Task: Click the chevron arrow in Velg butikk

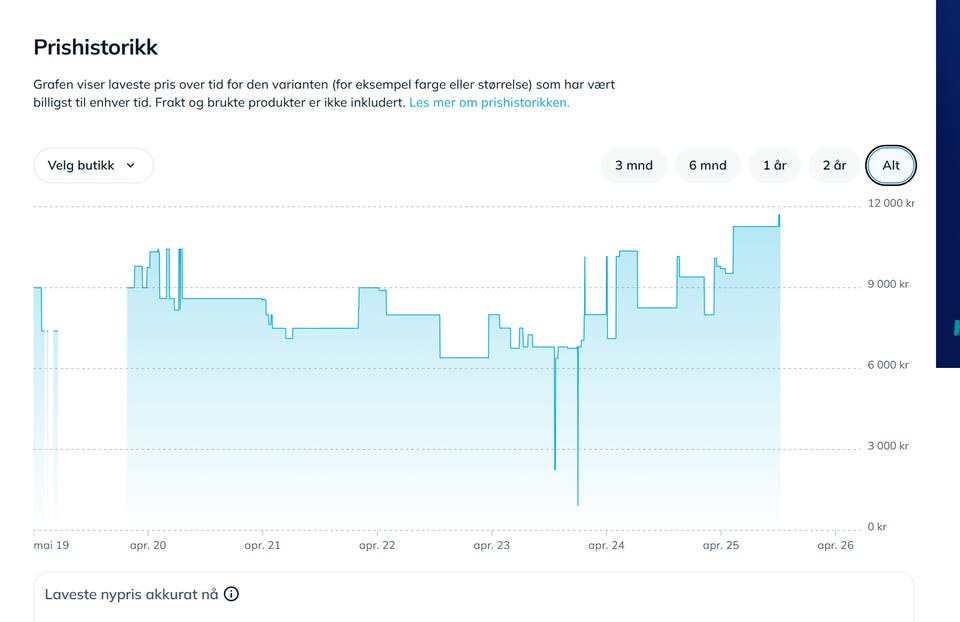Action: (130, 165)
